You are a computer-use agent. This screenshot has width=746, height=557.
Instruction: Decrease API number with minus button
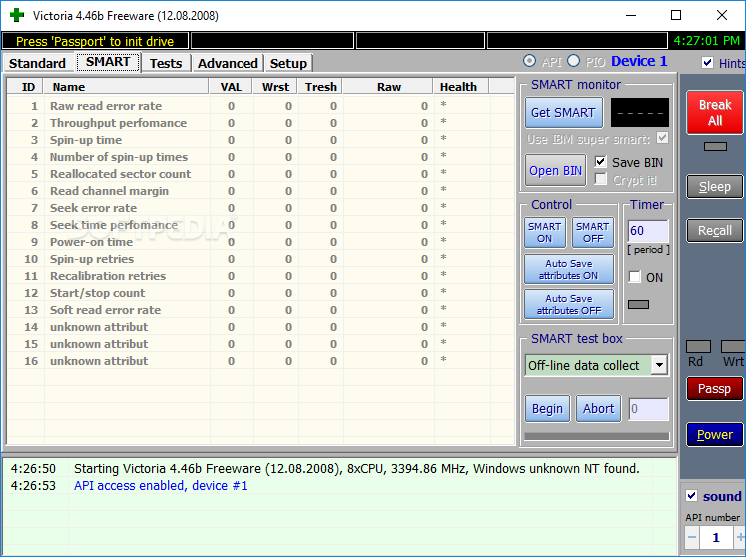pyautogui.click(x=692, y=537)
